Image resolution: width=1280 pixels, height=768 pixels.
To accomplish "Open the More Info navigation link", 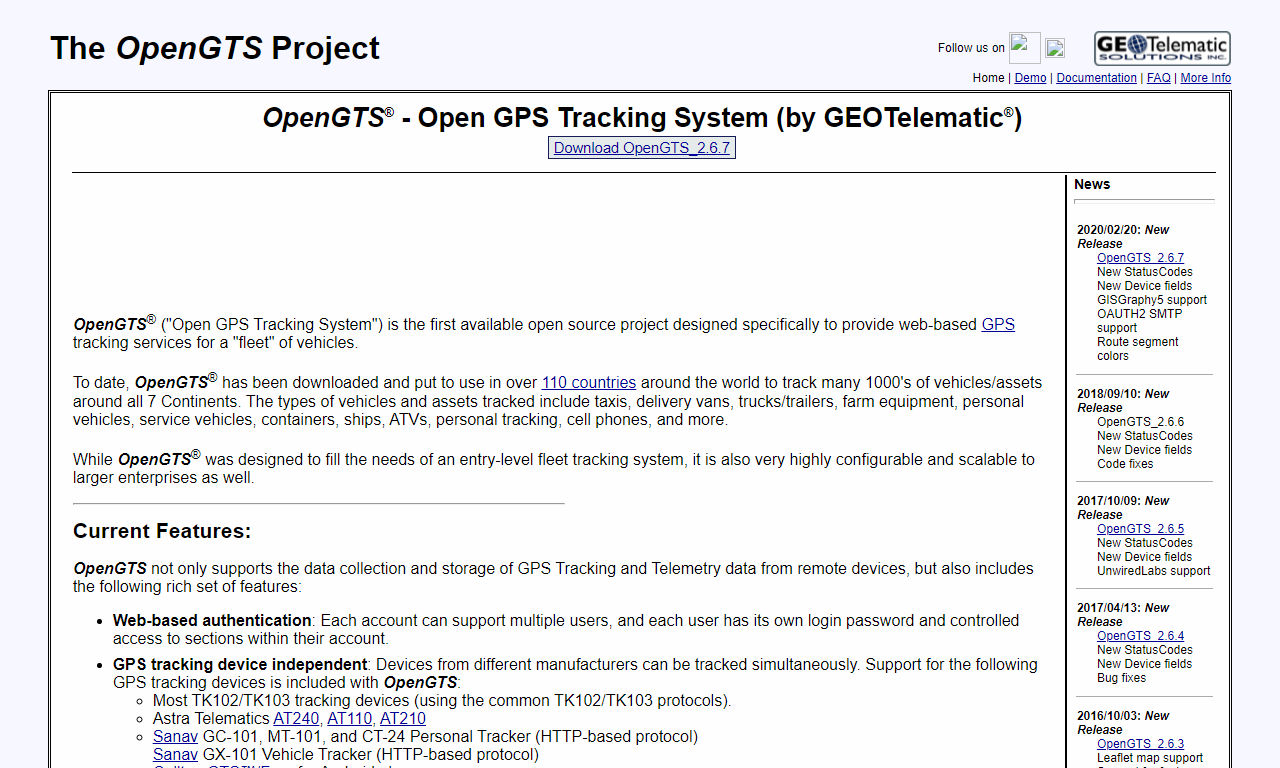I will click(x=1206, y=78).
